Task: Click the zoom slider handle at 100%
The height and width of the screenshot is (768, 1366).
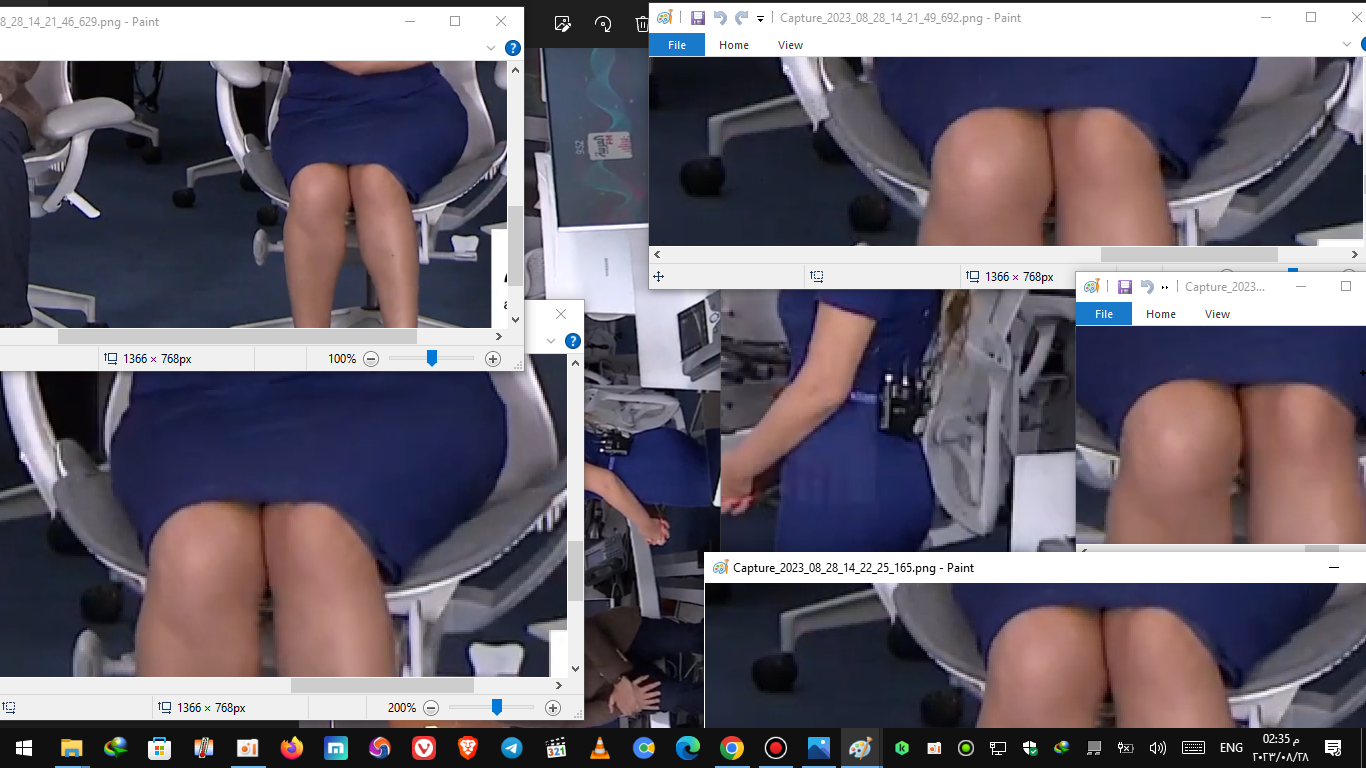Action: tap(432, 358)
